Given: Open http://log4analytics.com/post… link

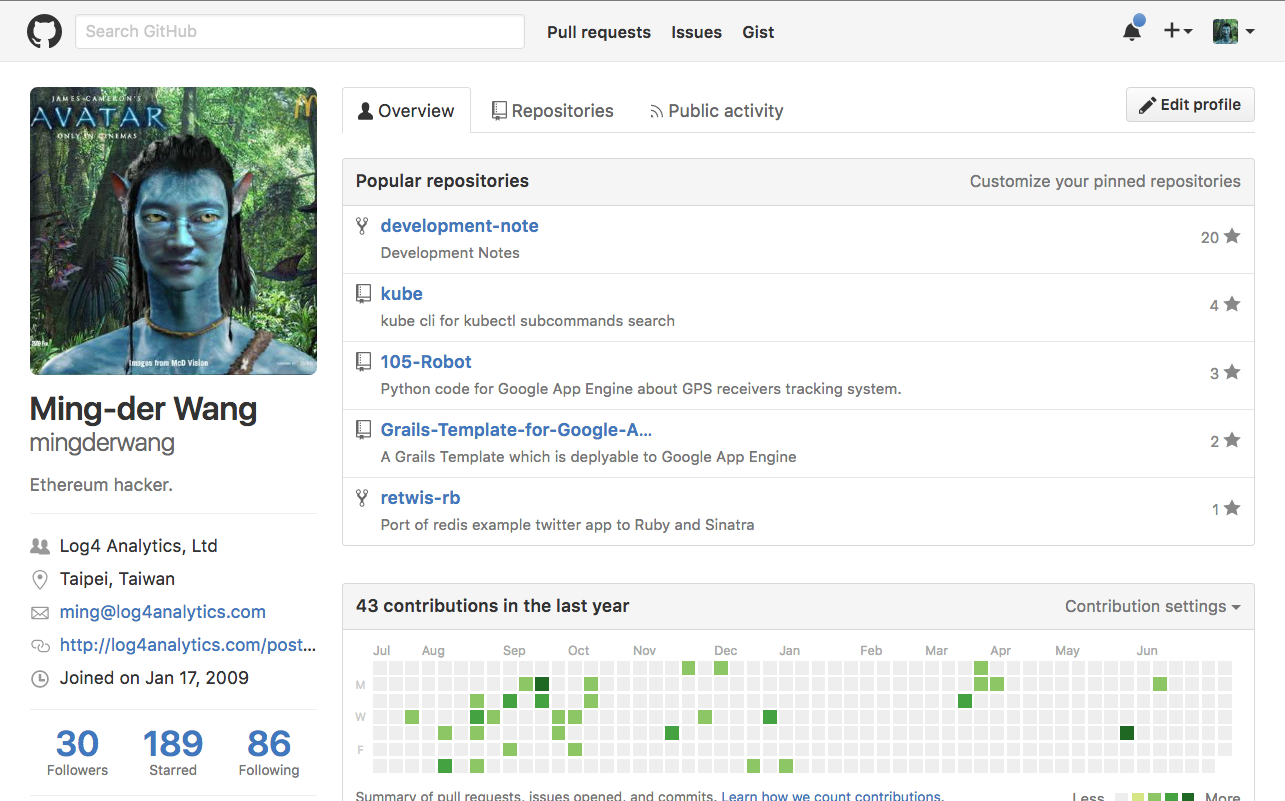Looking at the screenshot, I should (188, 645).
